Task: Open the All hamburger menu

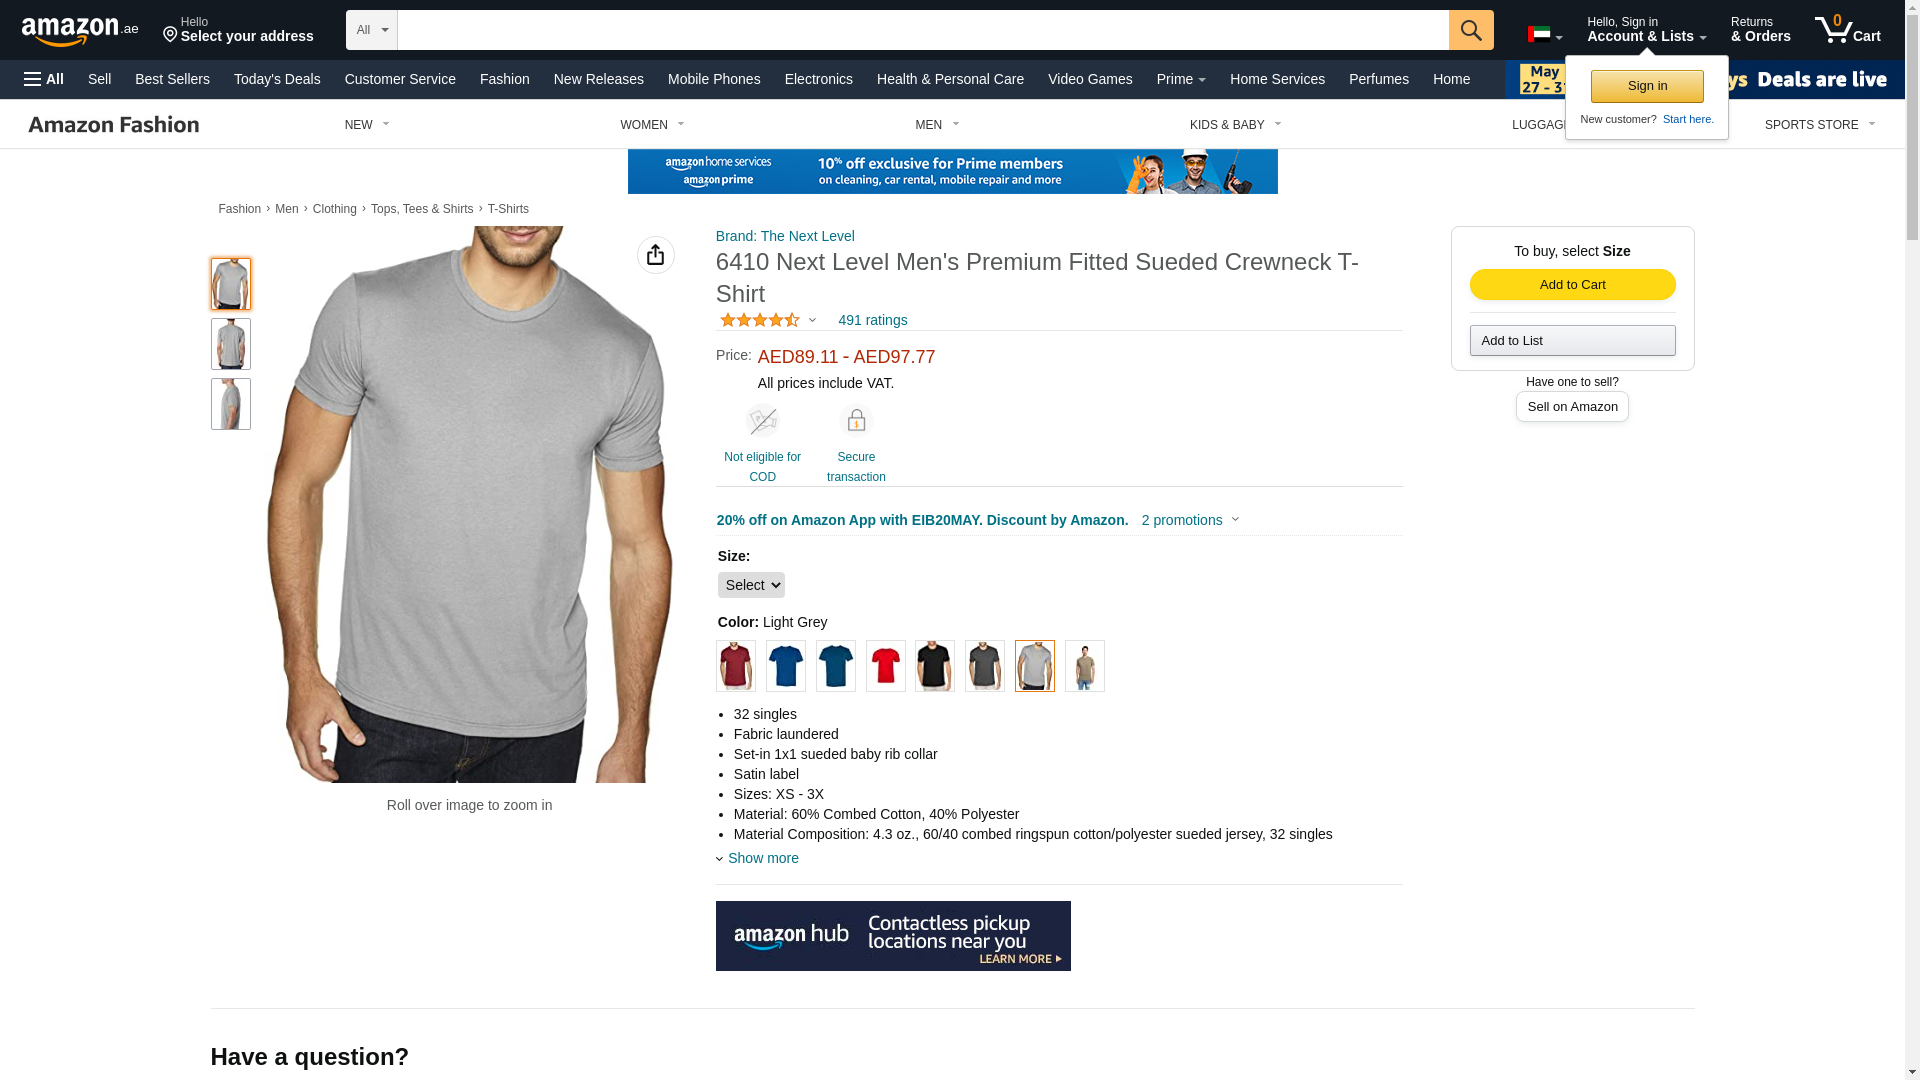Action: [x=44, y=79]
